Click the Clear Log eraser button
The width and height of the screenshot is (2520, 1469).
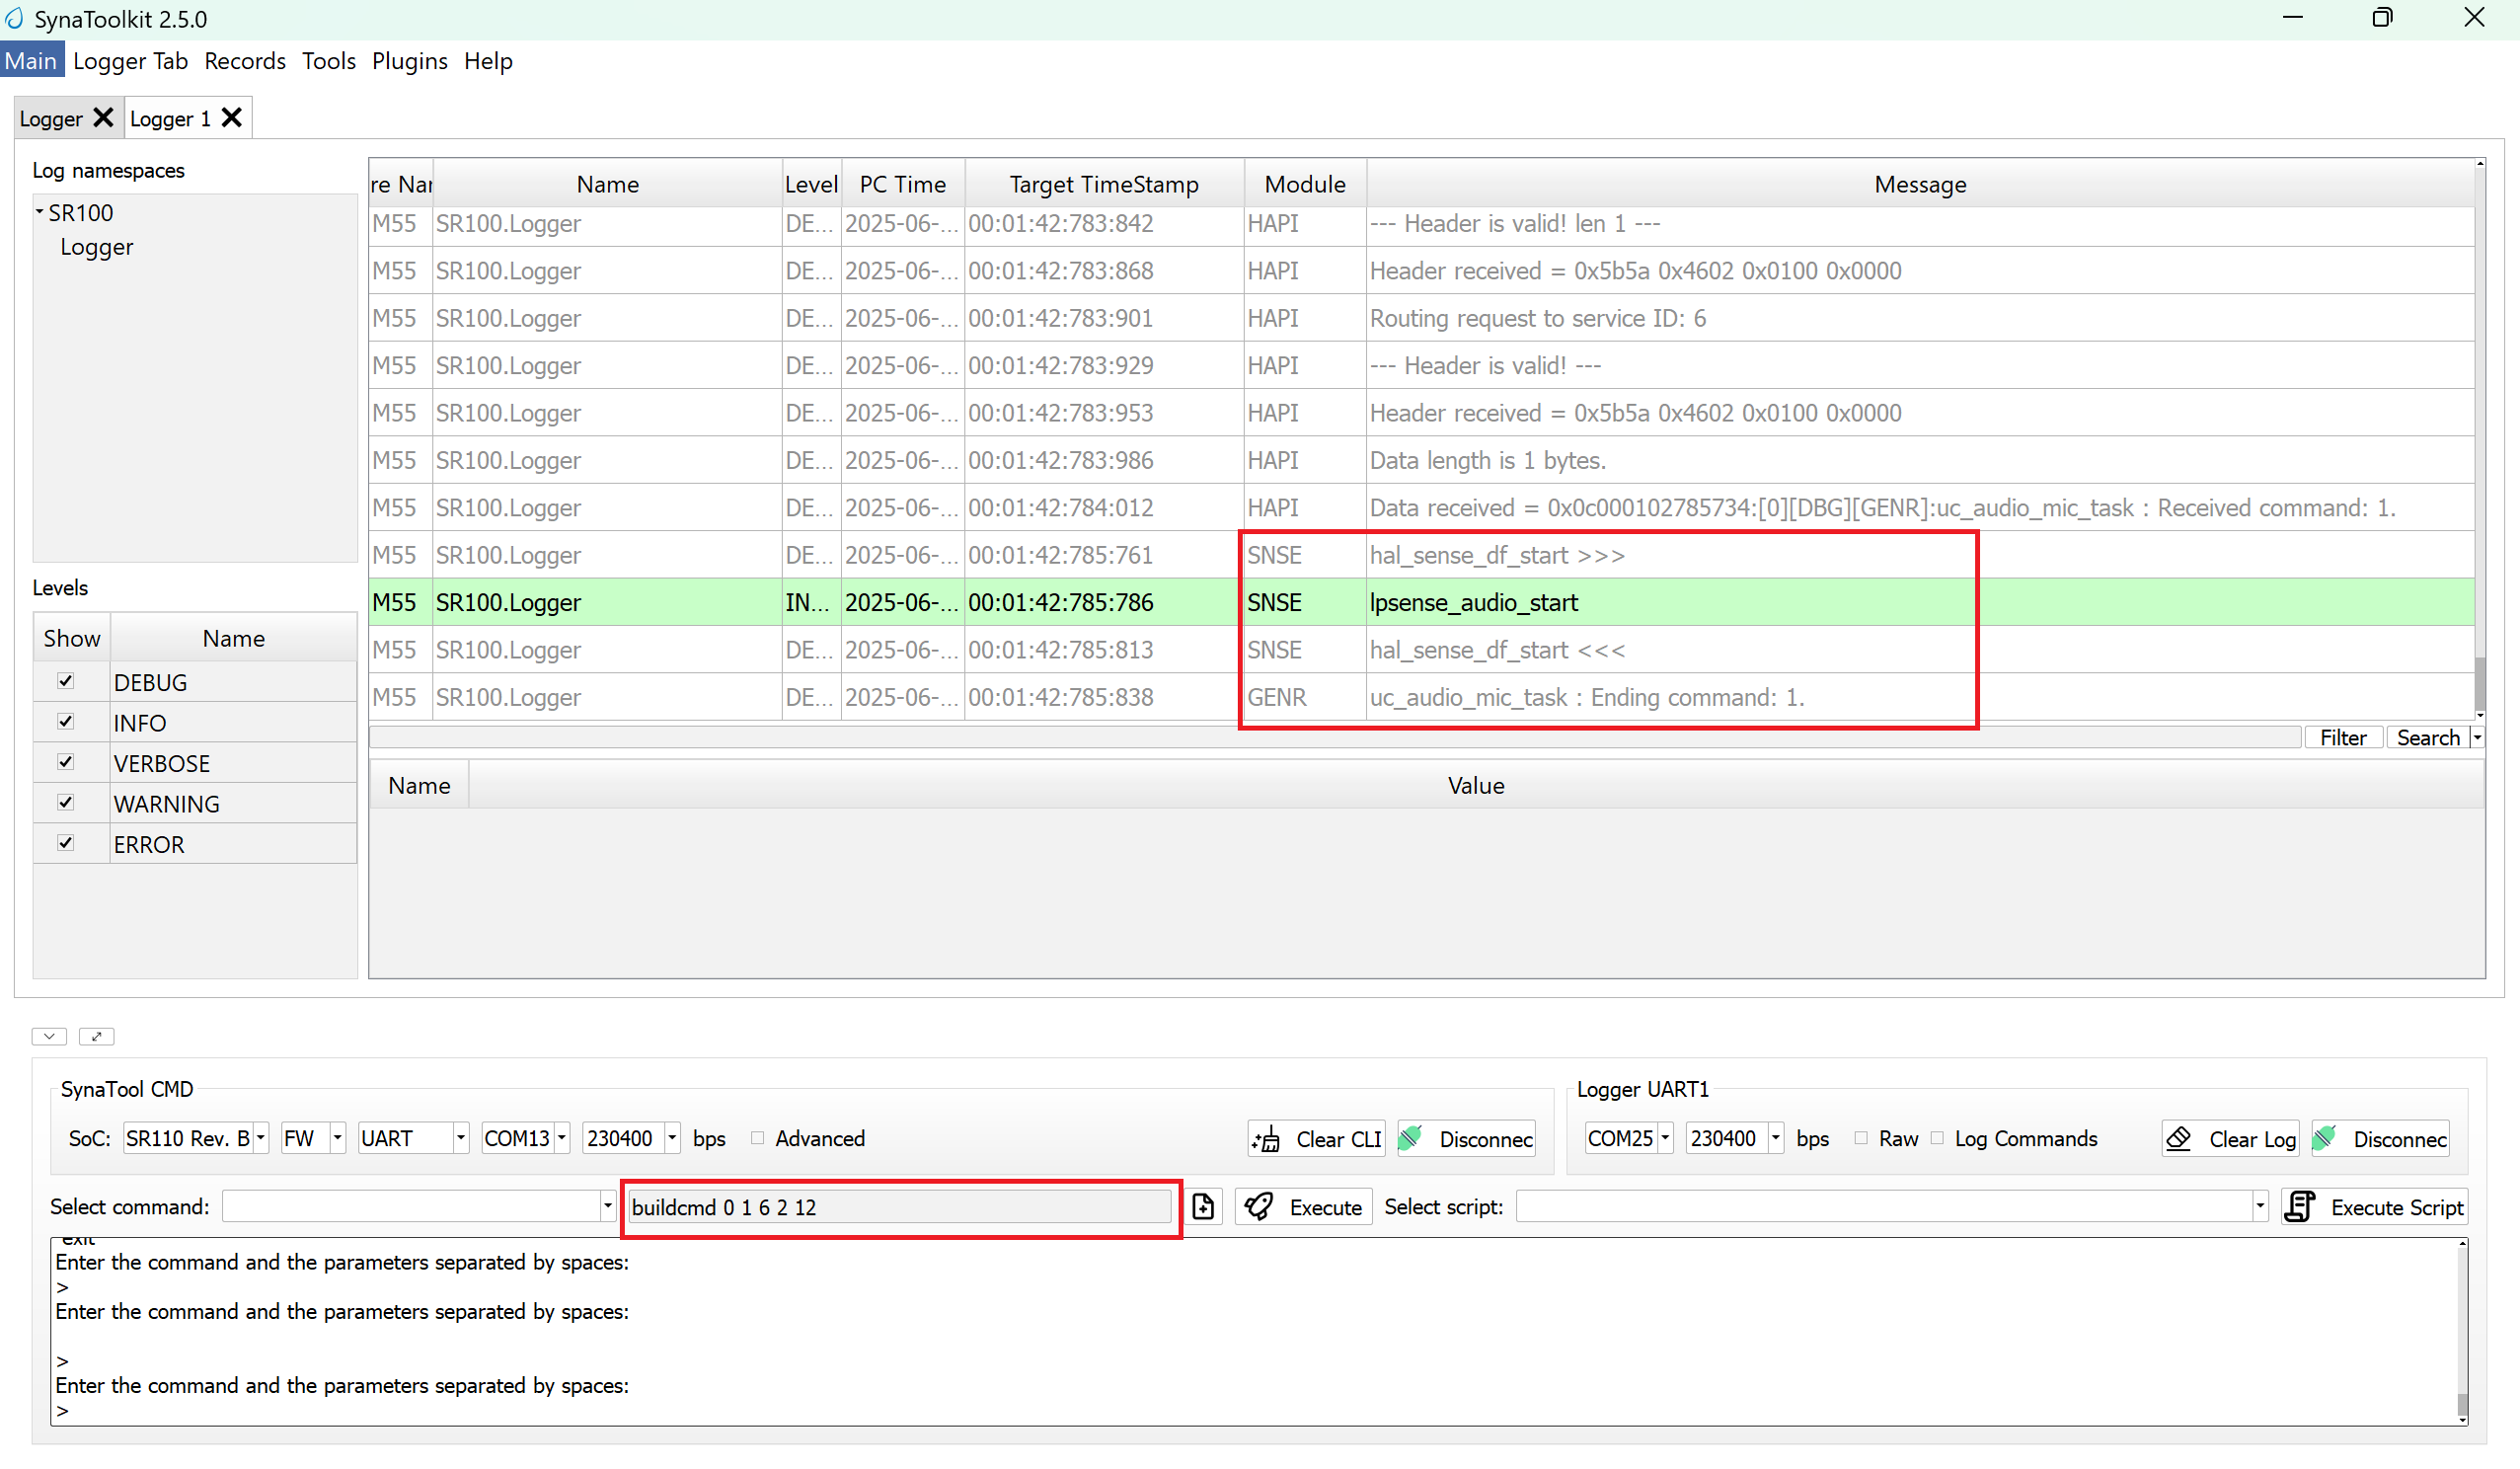pos(2230,1139)
